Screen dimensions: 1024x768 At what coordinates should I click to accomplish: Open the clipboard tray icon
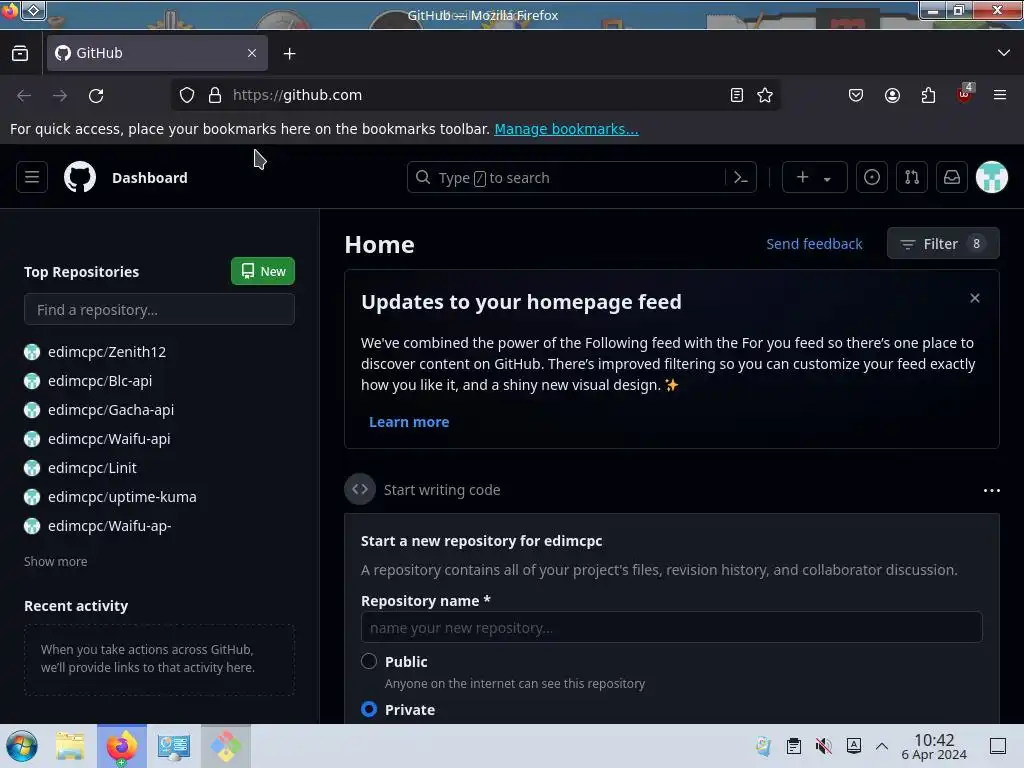point(793,746)
